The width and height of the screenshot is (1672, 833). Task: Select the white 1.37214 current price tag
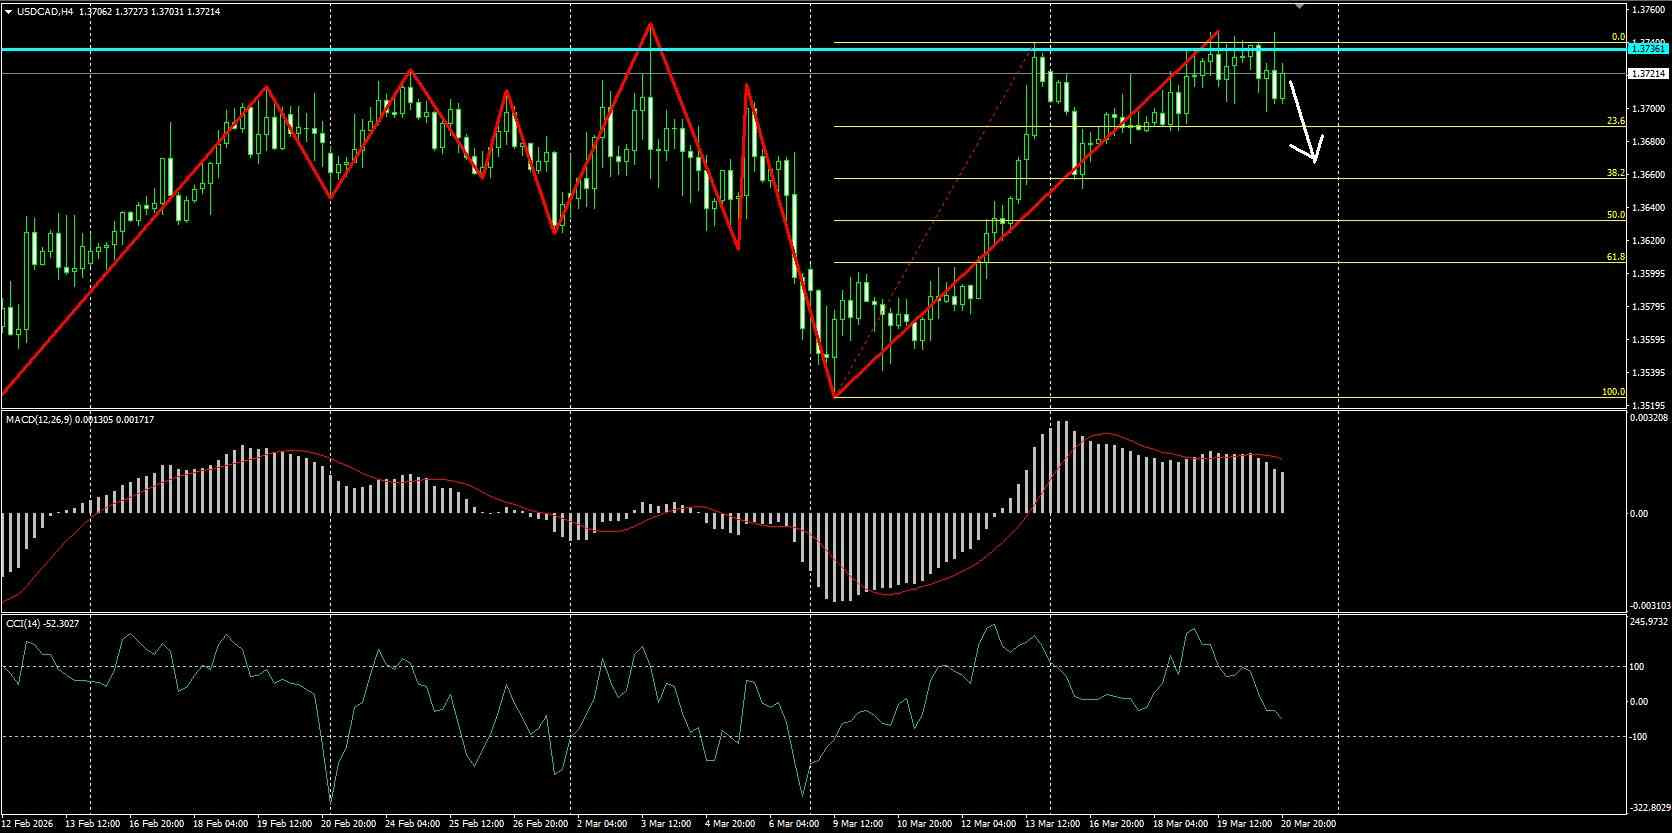(x=1648, y=73)
